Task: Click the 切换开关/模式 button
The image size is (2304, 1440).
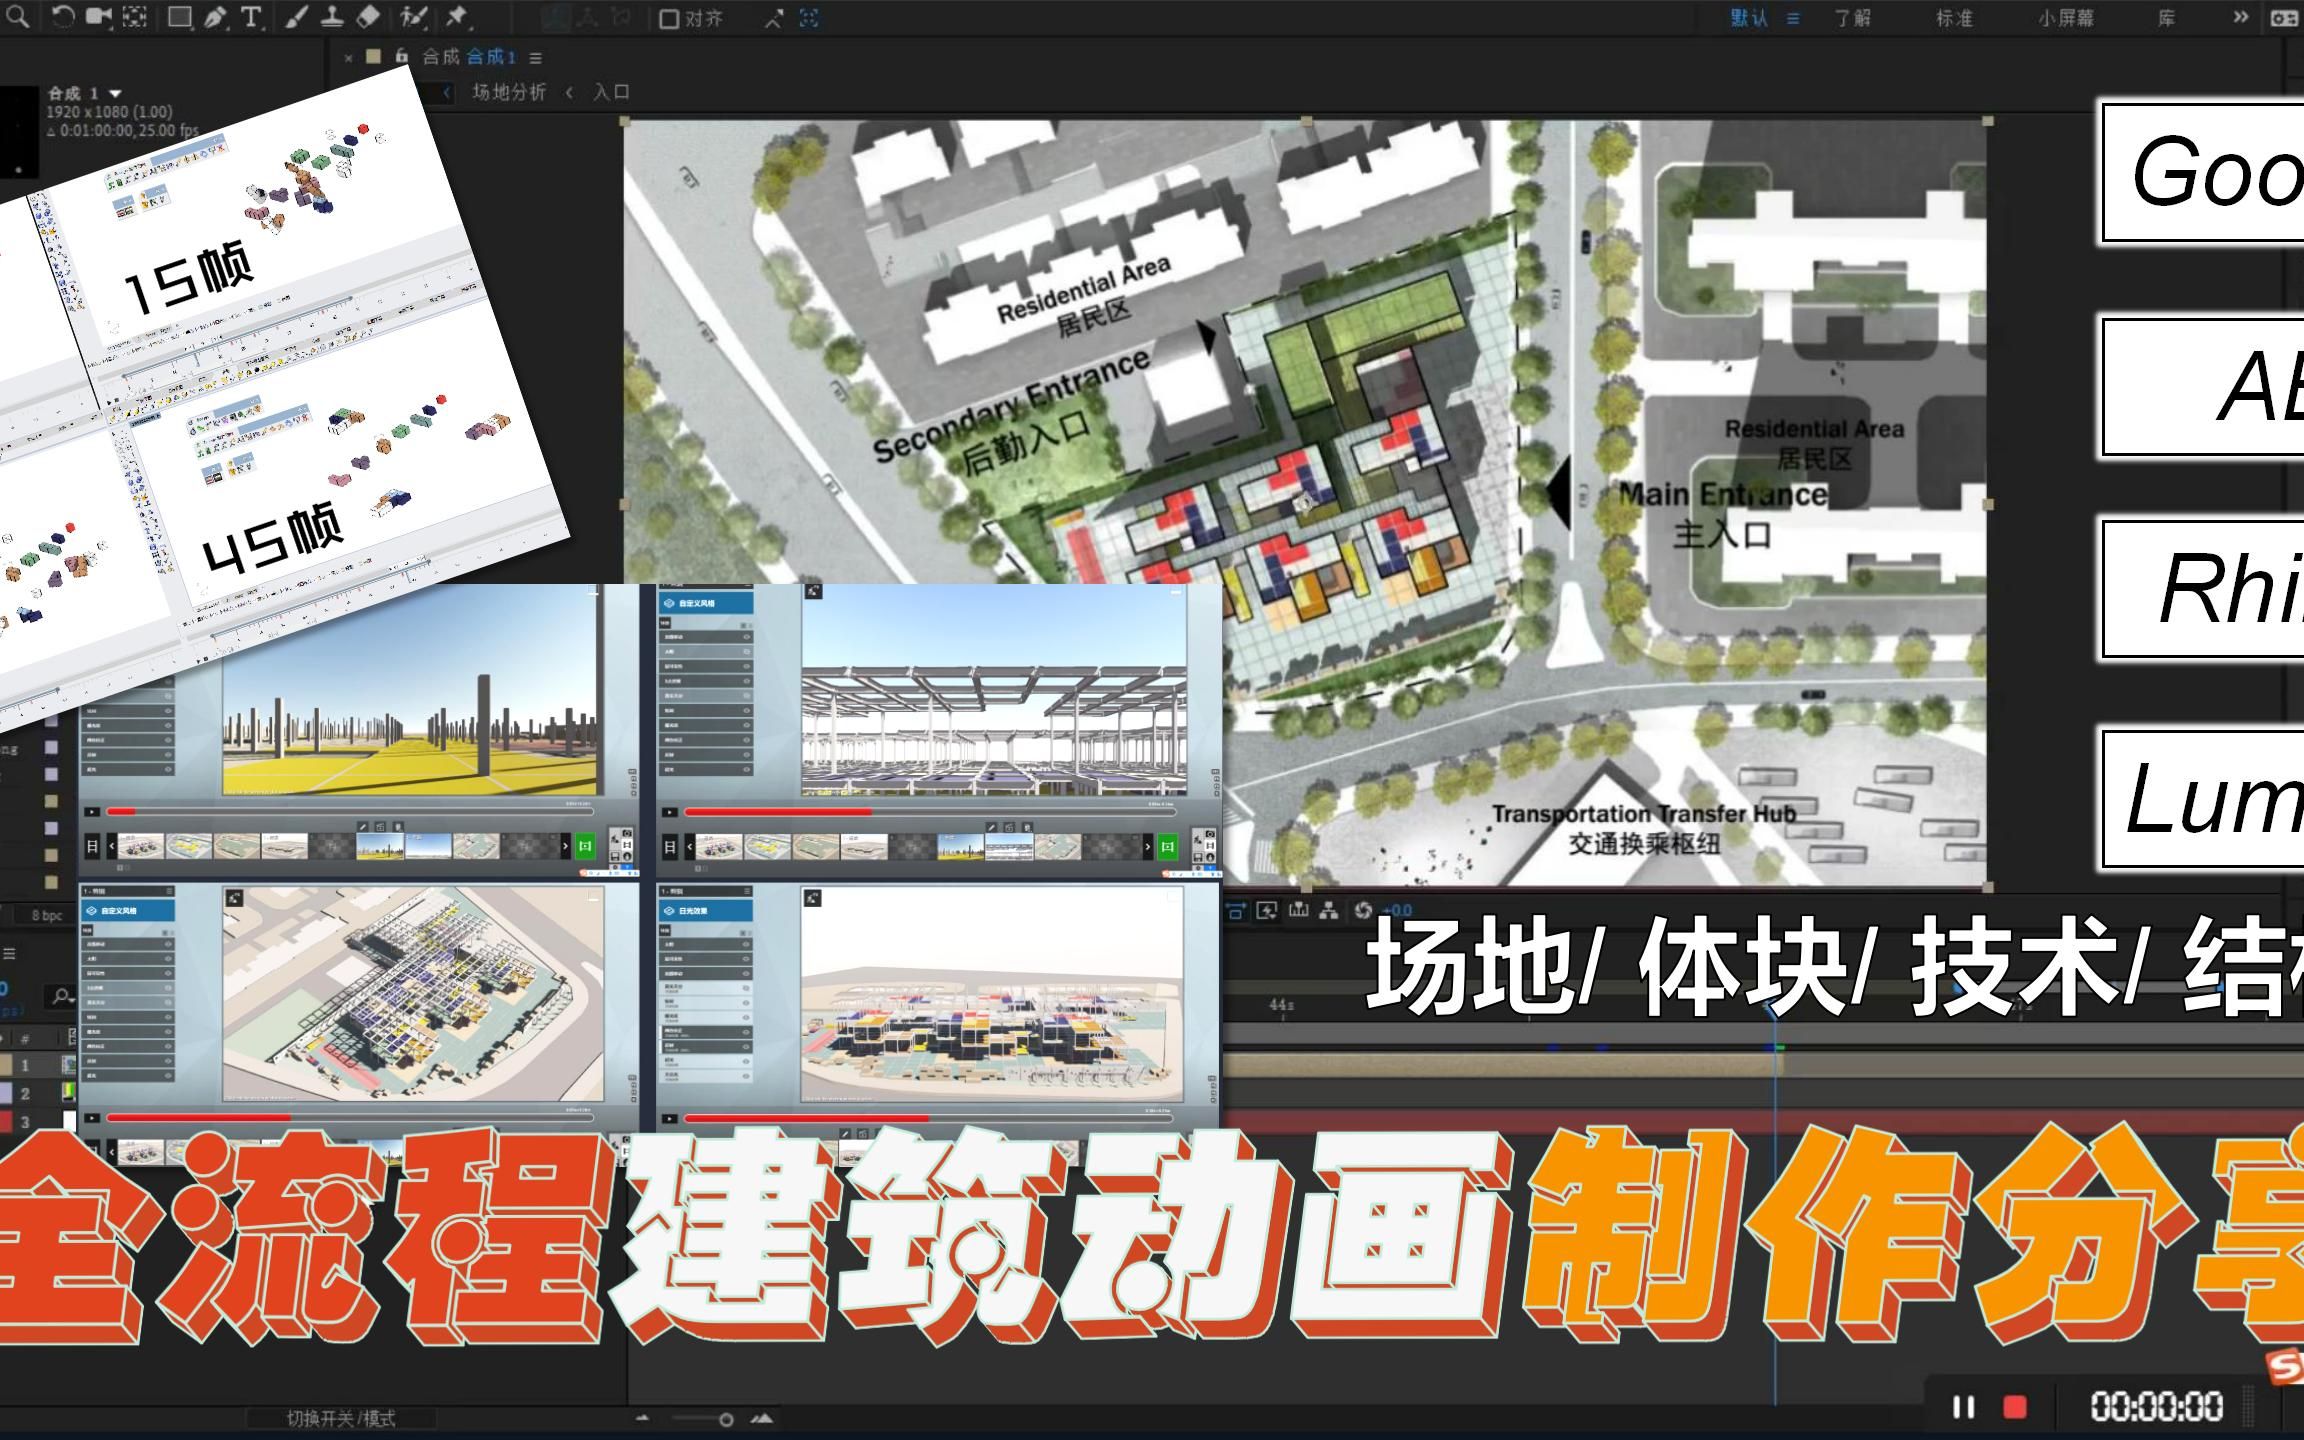Action: pos(341,1418)
